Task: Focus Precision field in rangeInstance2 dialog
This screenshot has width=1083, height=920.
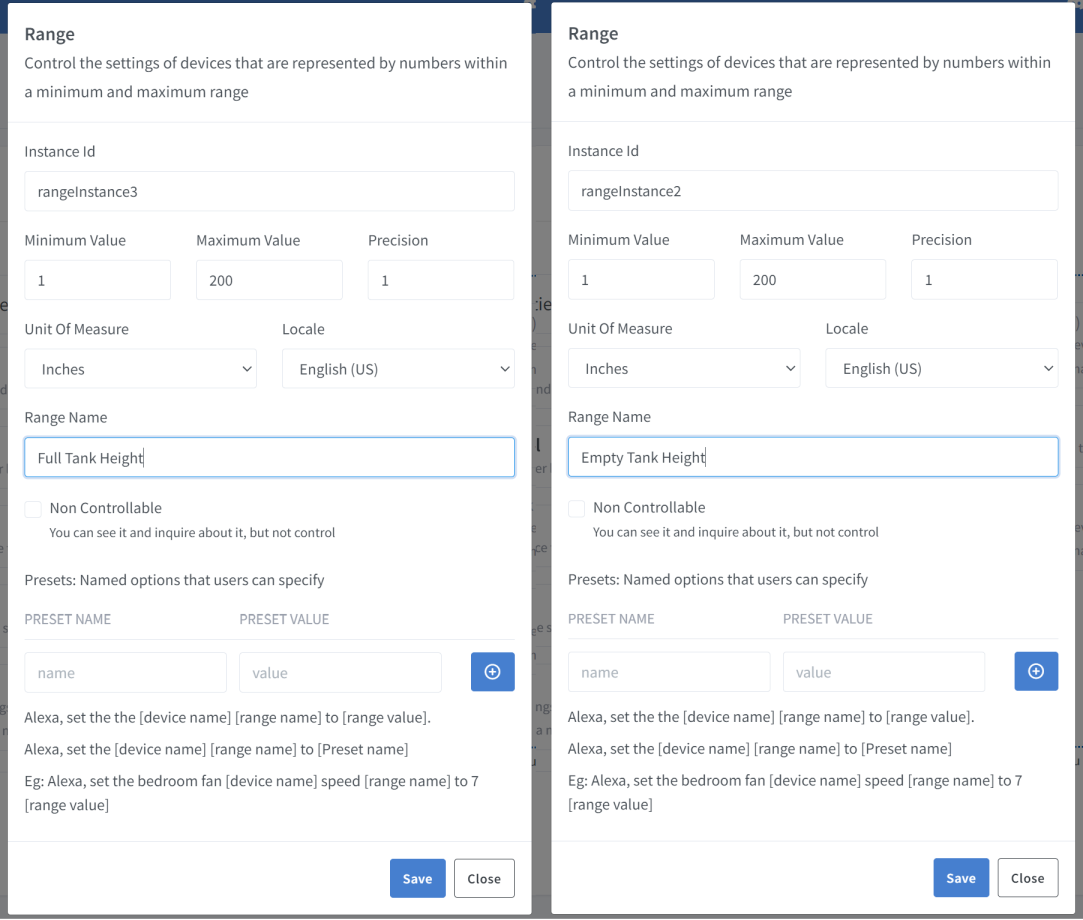Action: [984, 279]
